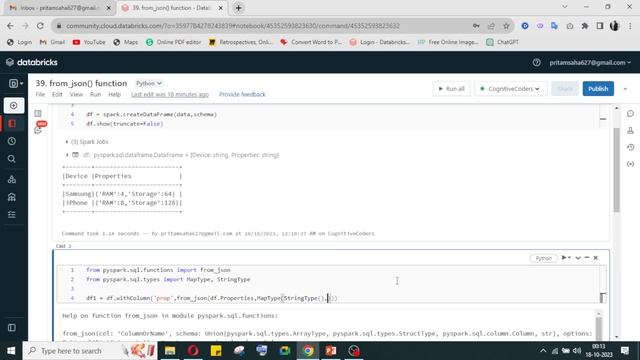This screenshot has height=360, width=640.
Task: Open the Comments icon on right panel
Action: click(631, 114)
